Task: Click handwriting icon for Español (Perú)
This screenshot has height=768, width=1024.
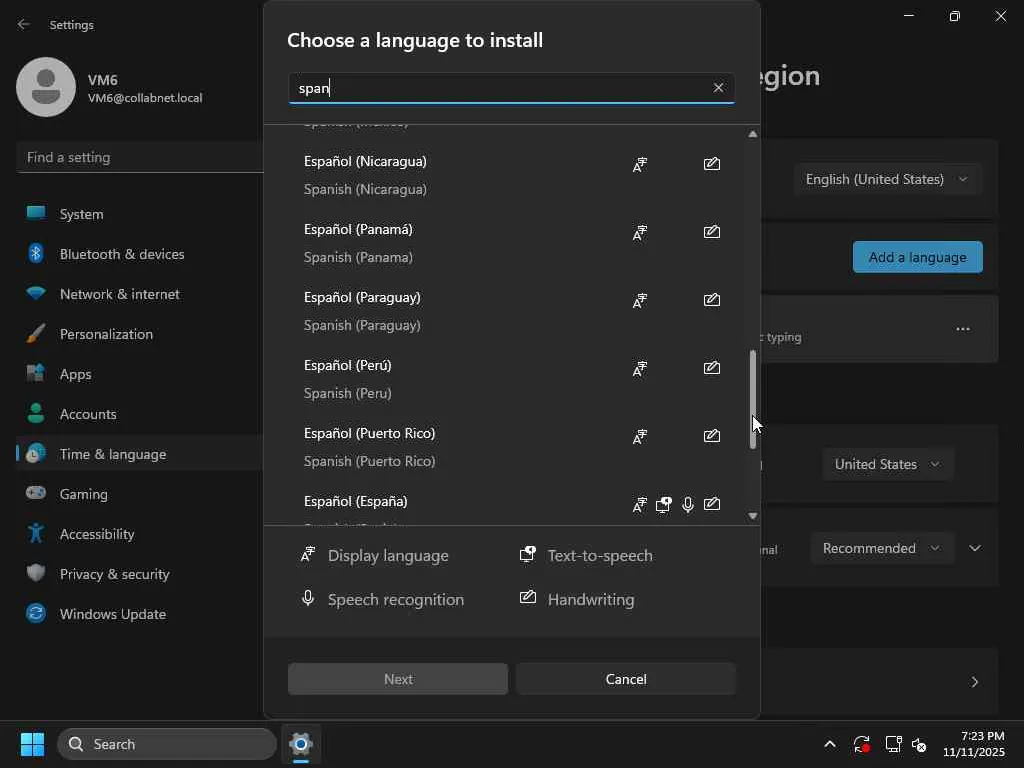Action: (x=712, y=368)
